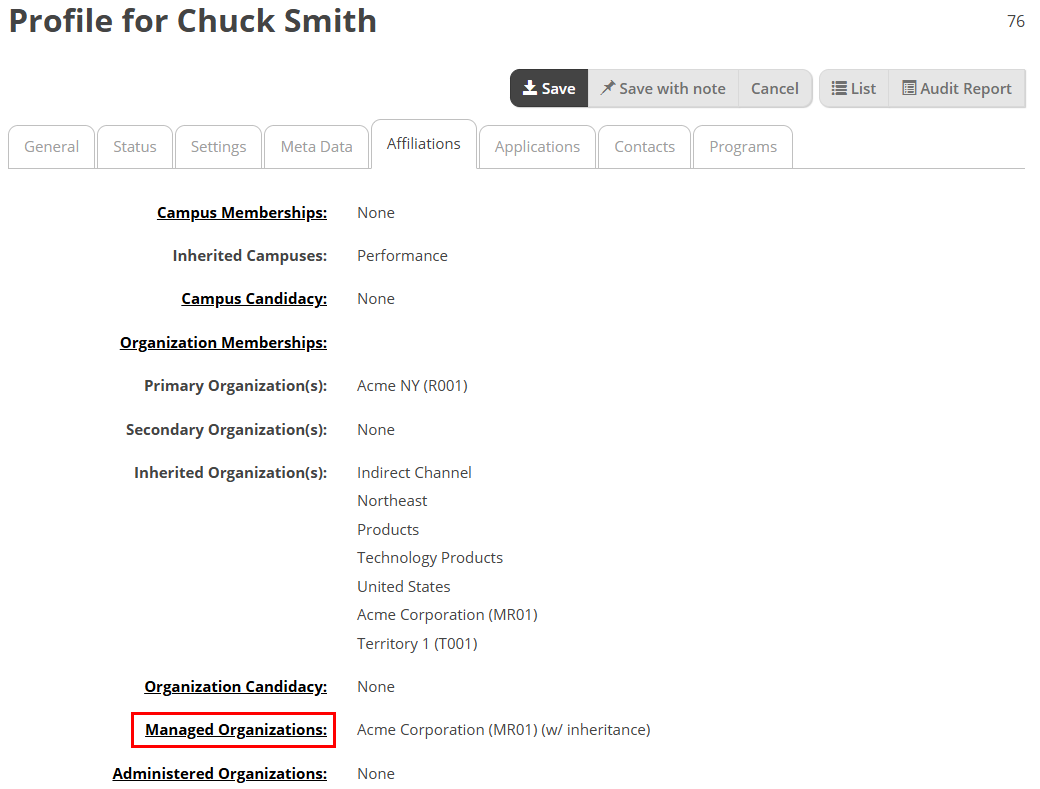Click the Save with note button label
1040x789 pixels.
point(672,88)
